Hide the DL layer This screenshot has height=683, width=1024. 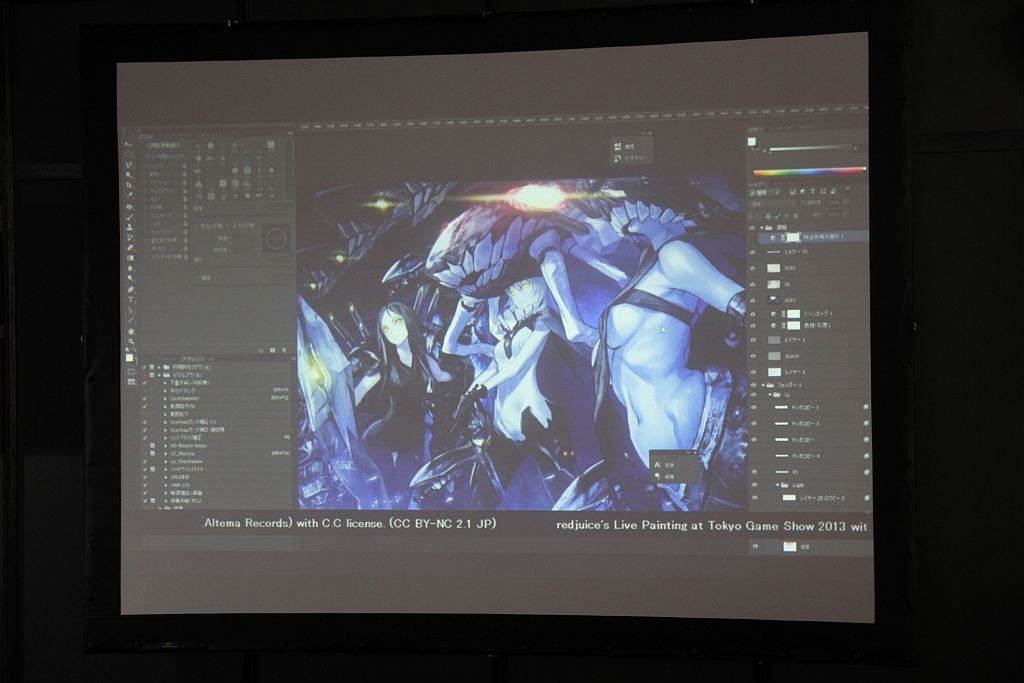[x=752, y=285]
